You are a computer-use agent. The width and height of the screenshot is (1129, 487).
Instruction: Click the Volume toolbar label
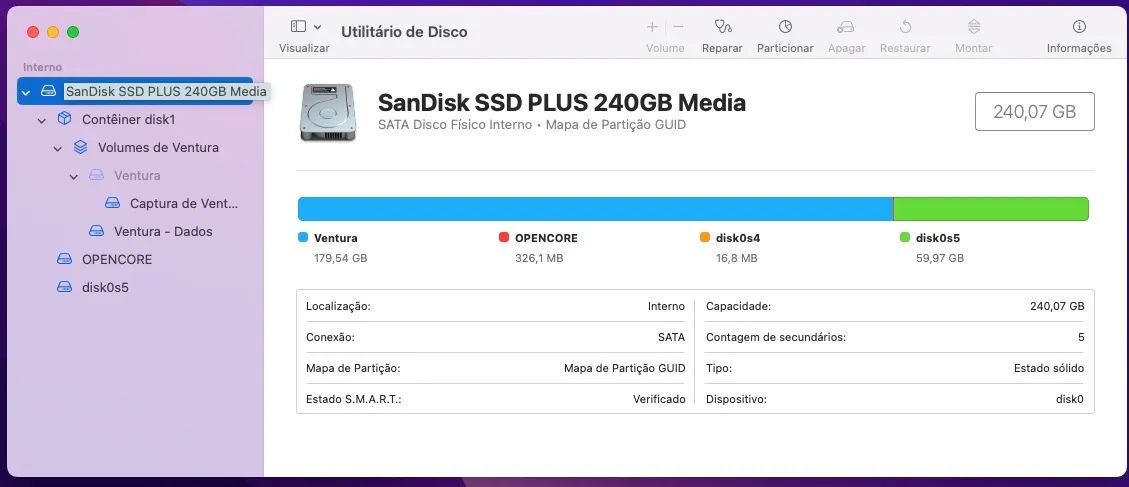click(665, 48)
